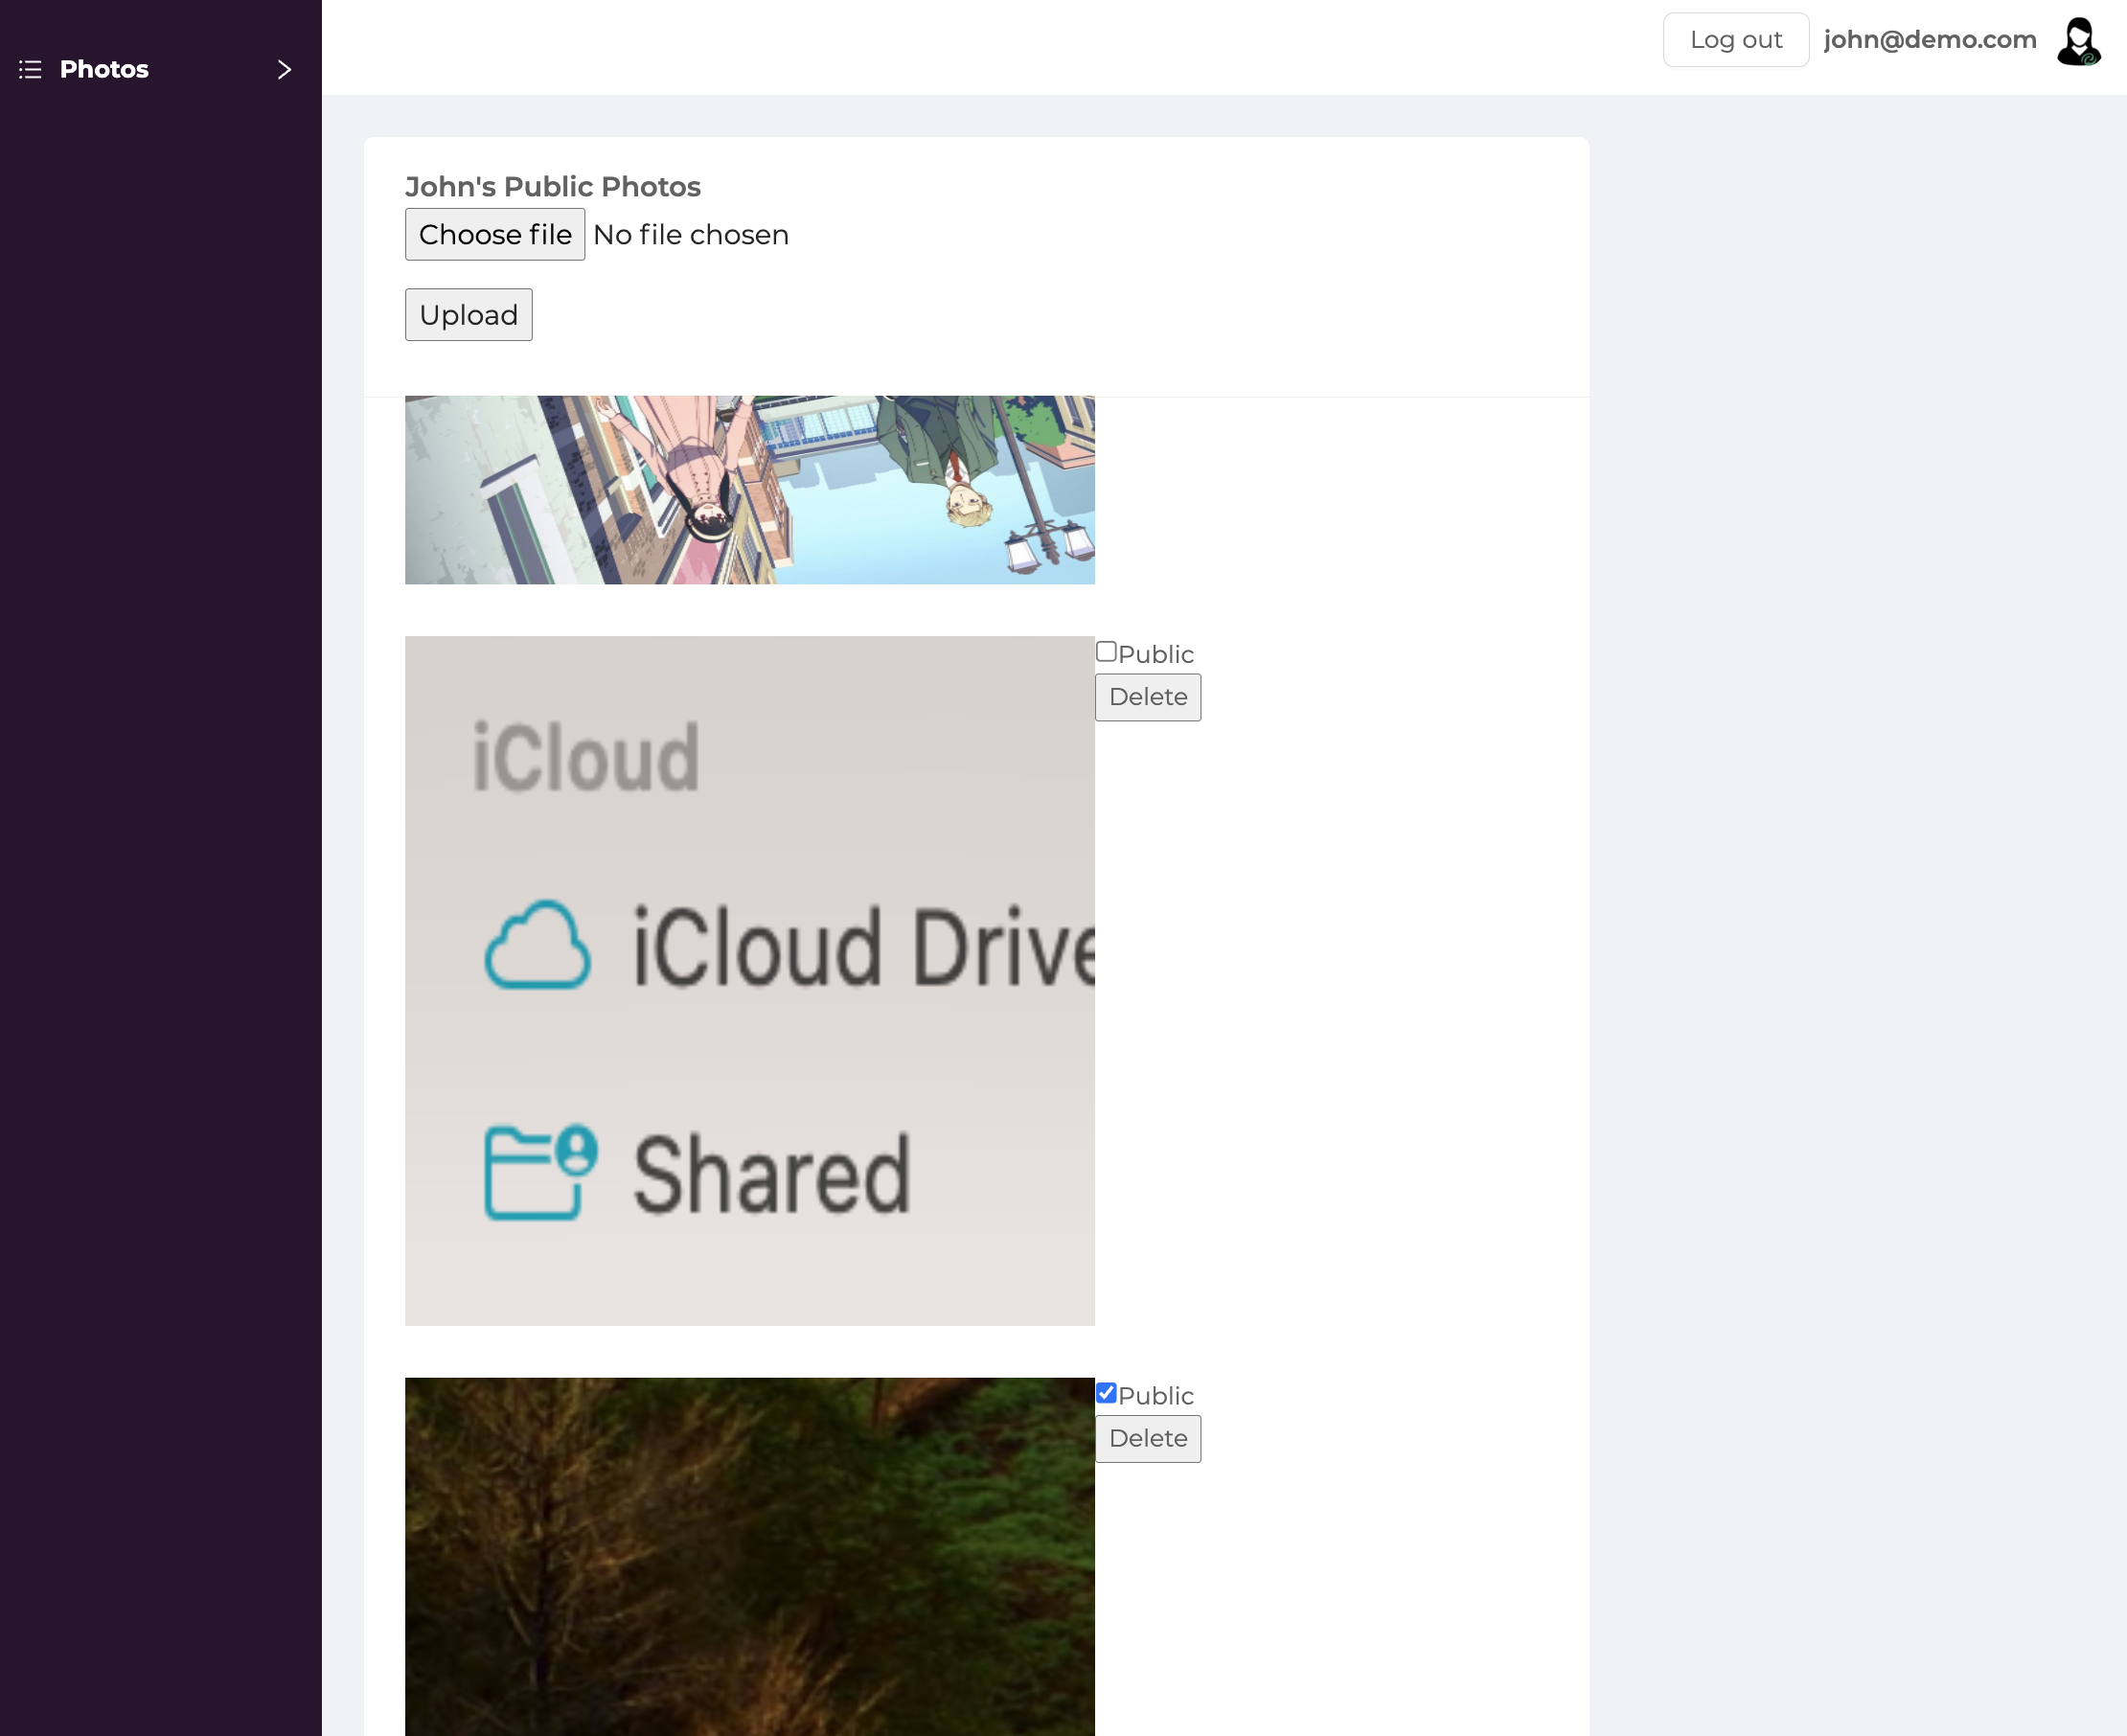2127x1736 pixels.
Task: Expand the Photos sidebar chevron arrow
Action: point(284,69)
